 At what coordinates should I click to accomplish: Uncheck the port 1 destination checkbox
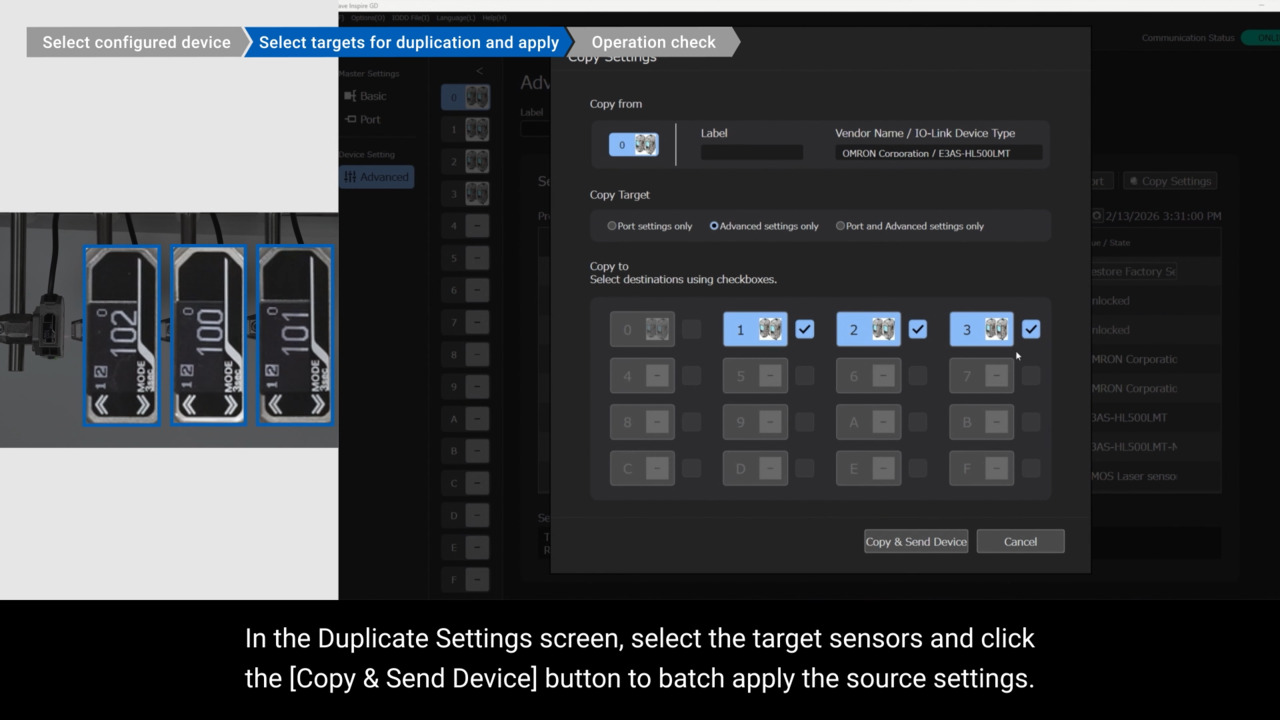click(x=805, y=329)
